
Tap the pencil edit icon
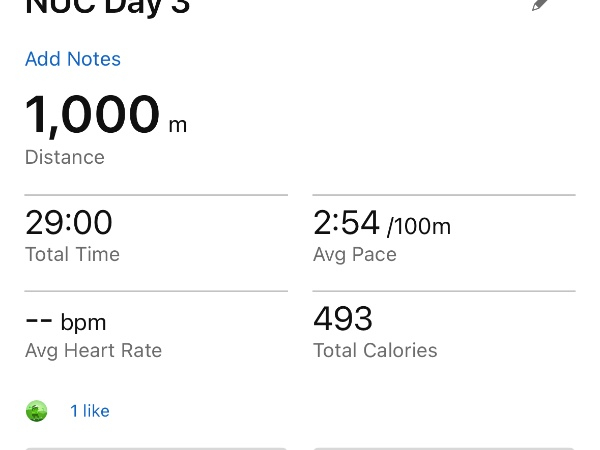pos(541,4)
